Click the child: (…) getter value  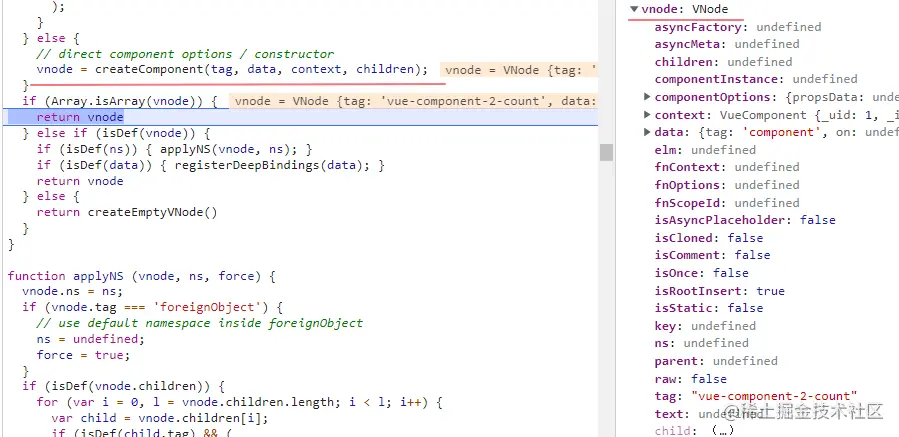coord(722,431)
